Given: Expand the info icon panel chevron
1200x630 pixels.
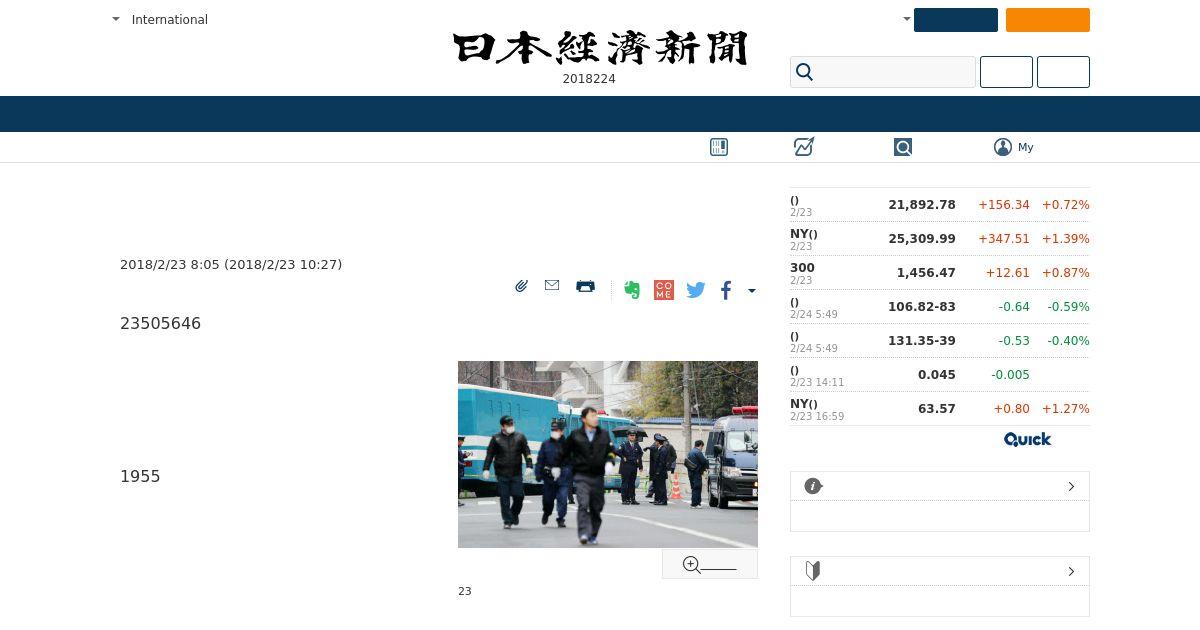Looking at the screenshot, I should tap(1071, 486).
